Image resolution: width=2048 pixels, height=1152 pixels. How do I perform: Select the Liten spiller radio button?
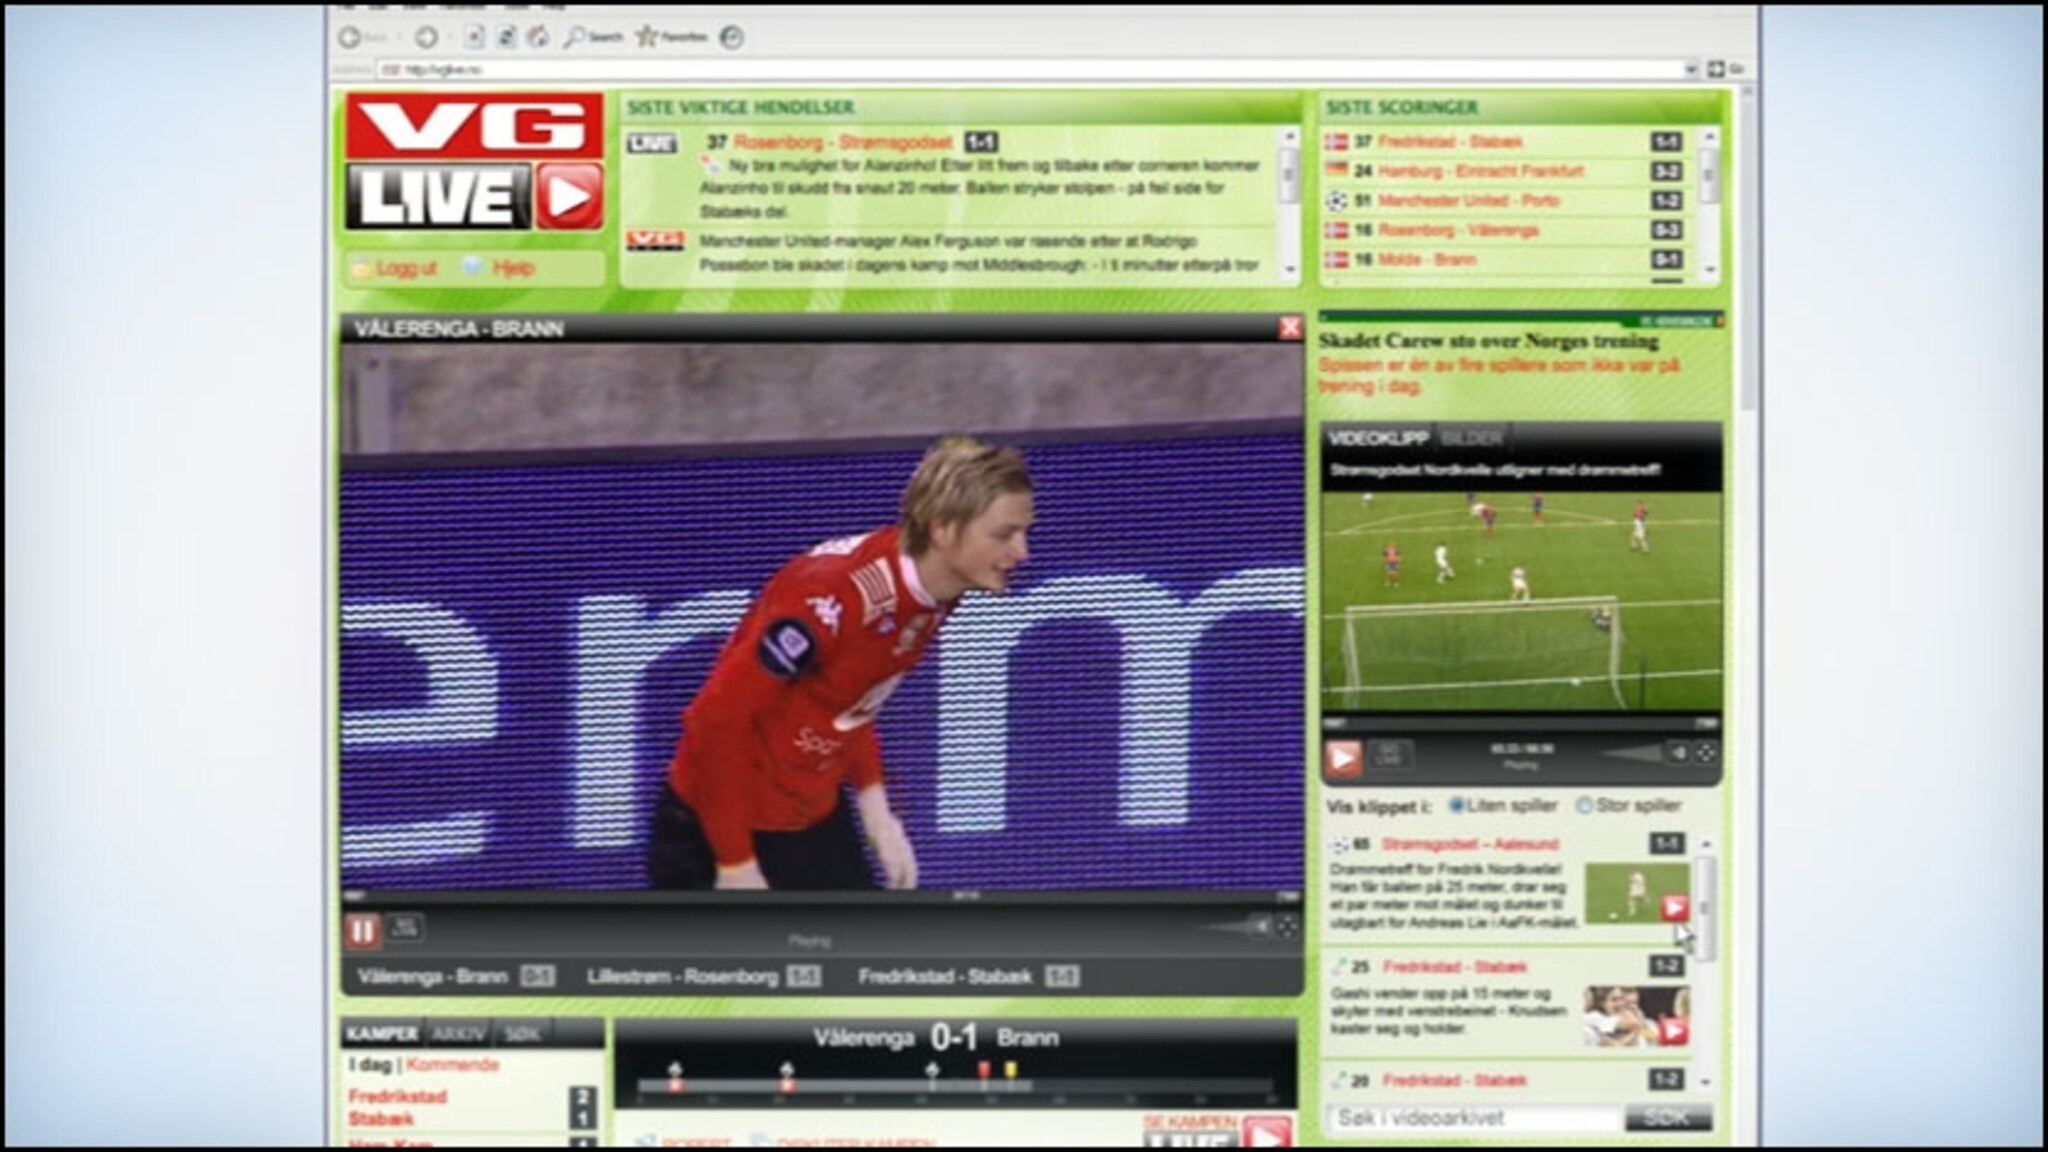click(1456, 805)
